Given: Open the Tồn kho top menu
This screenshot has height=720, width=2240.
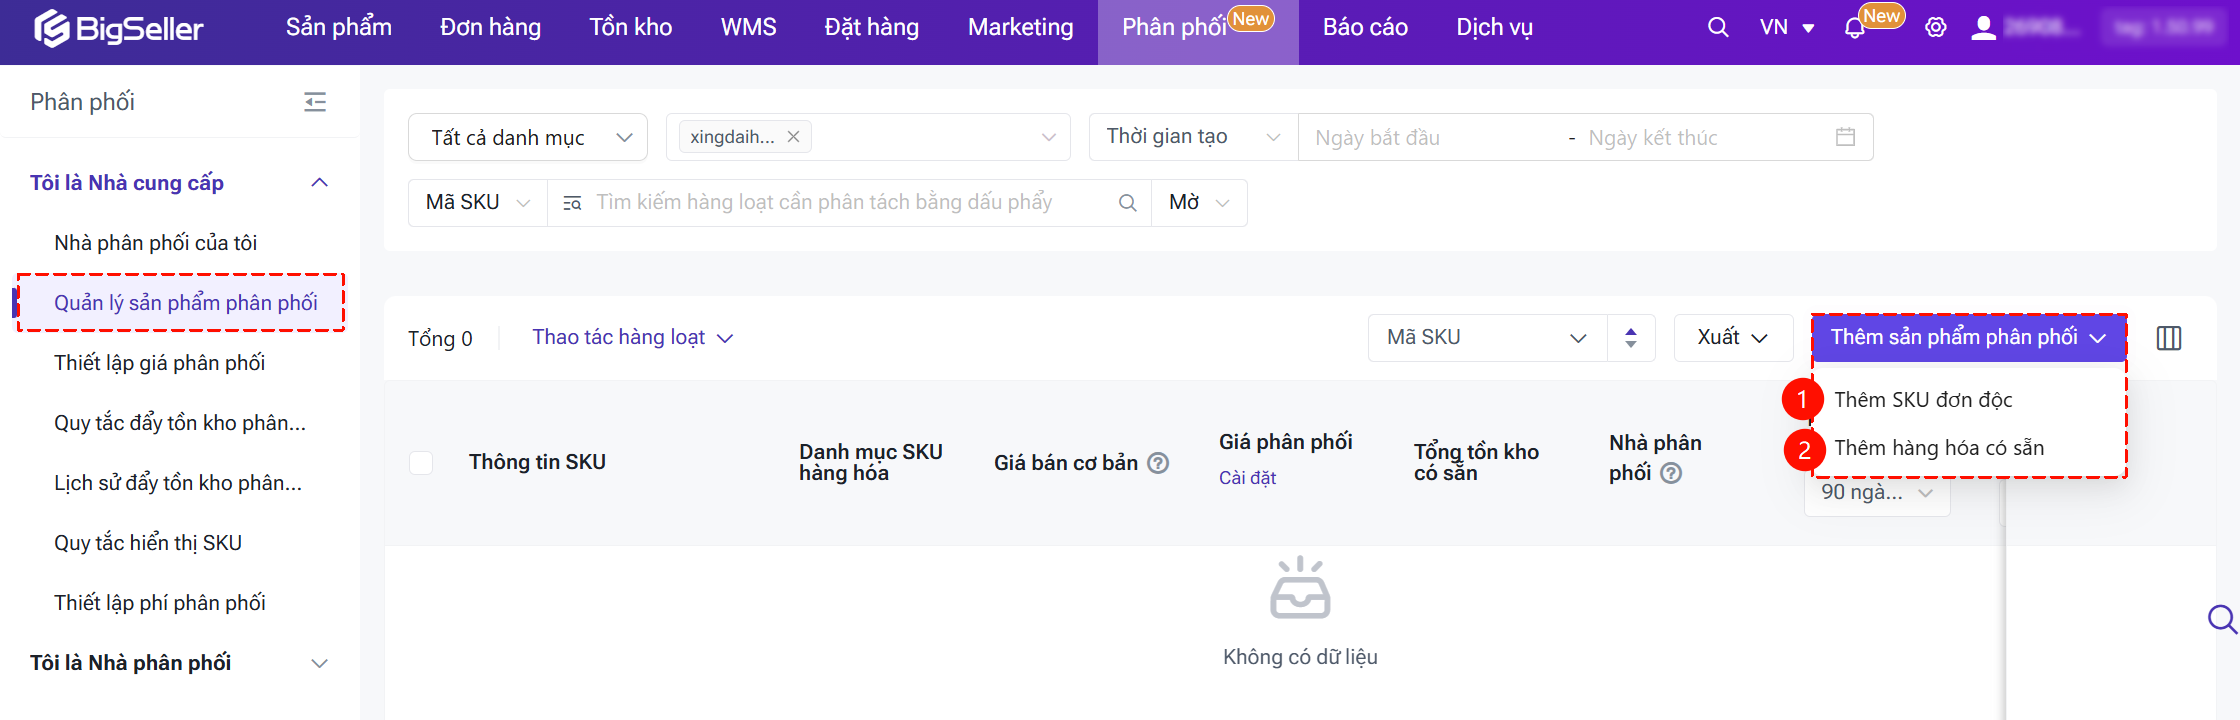Looking at the screenshot, I should tap(630, 28).
